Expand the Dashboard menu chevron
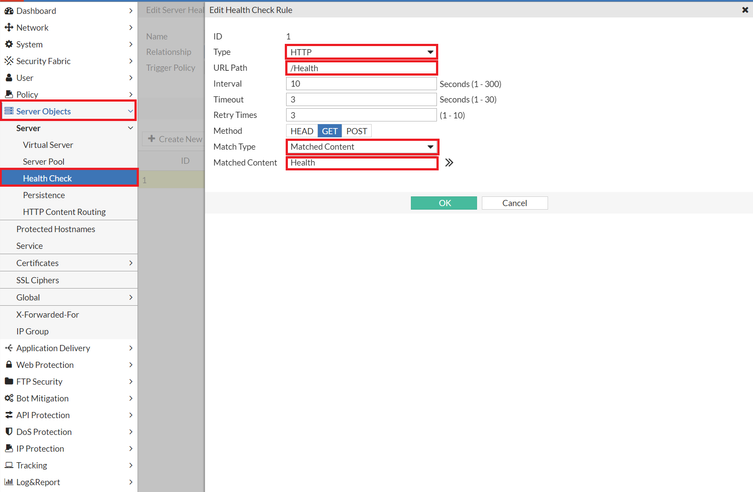 131,11
